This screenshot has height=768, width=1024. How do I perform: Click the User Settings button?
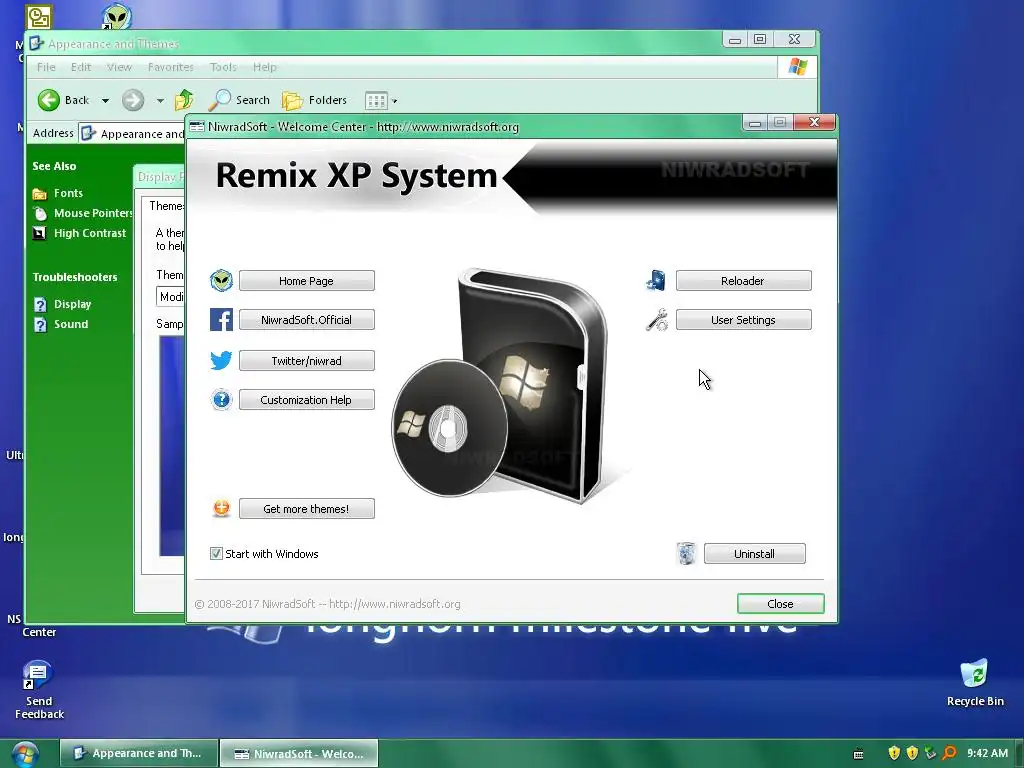click(743, 320)
